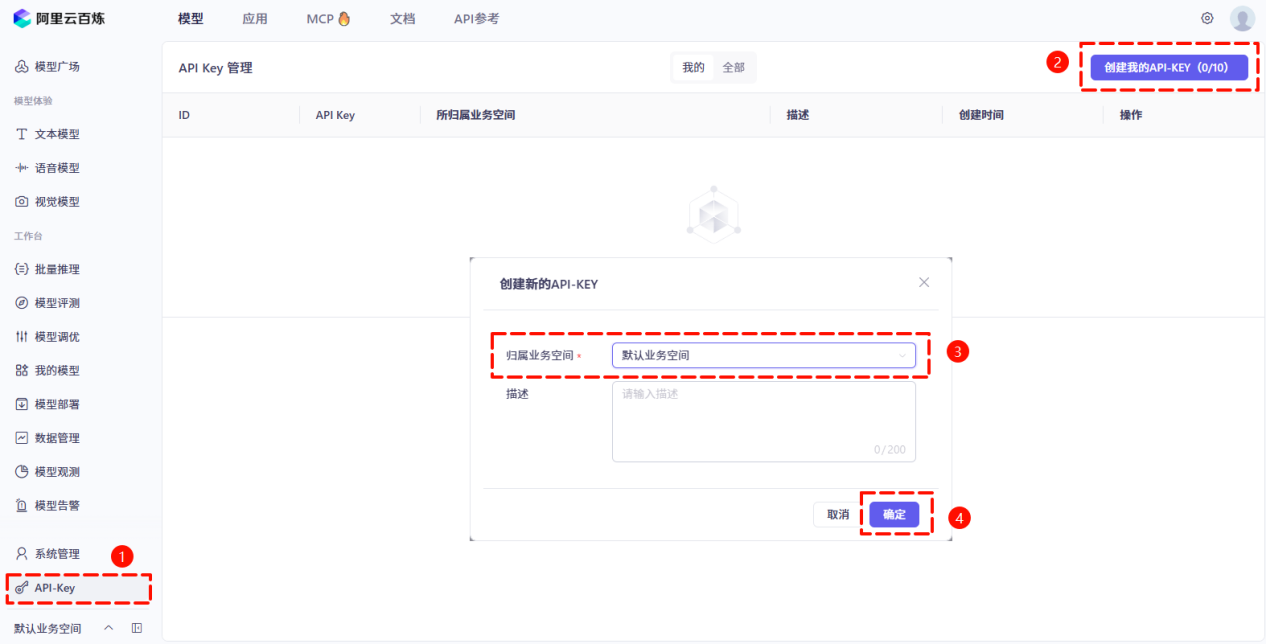1266x644 pixels.
Task: Click the 视觉模型 camera icon
Action: tap(21, 202)
